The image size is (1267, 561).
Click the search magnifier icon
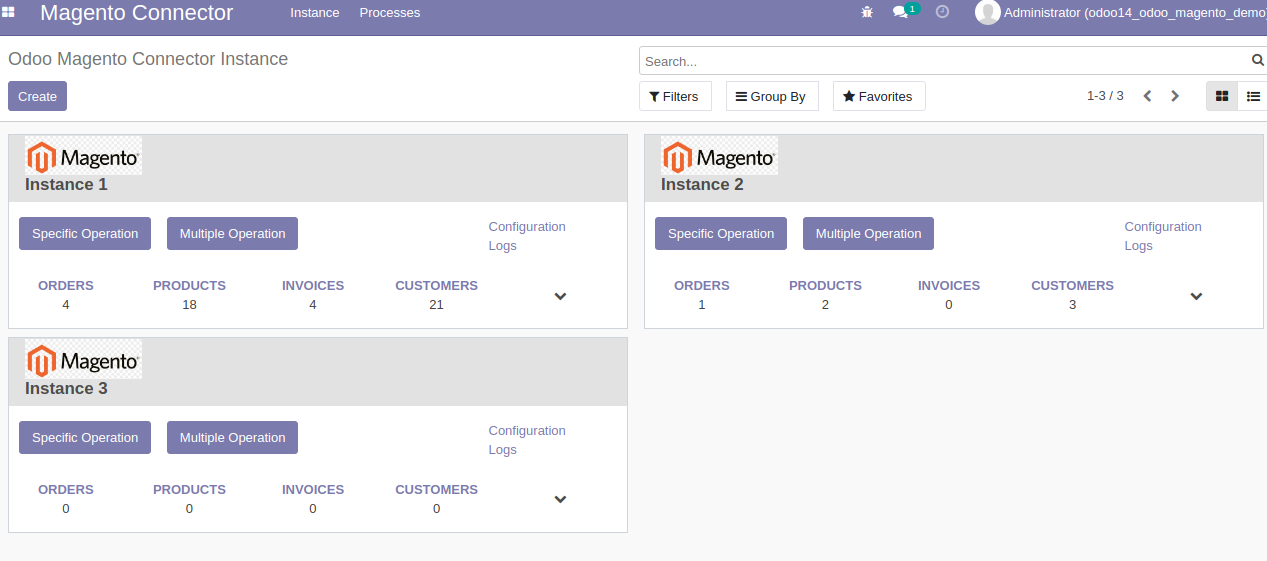[x=1258, y=60]
